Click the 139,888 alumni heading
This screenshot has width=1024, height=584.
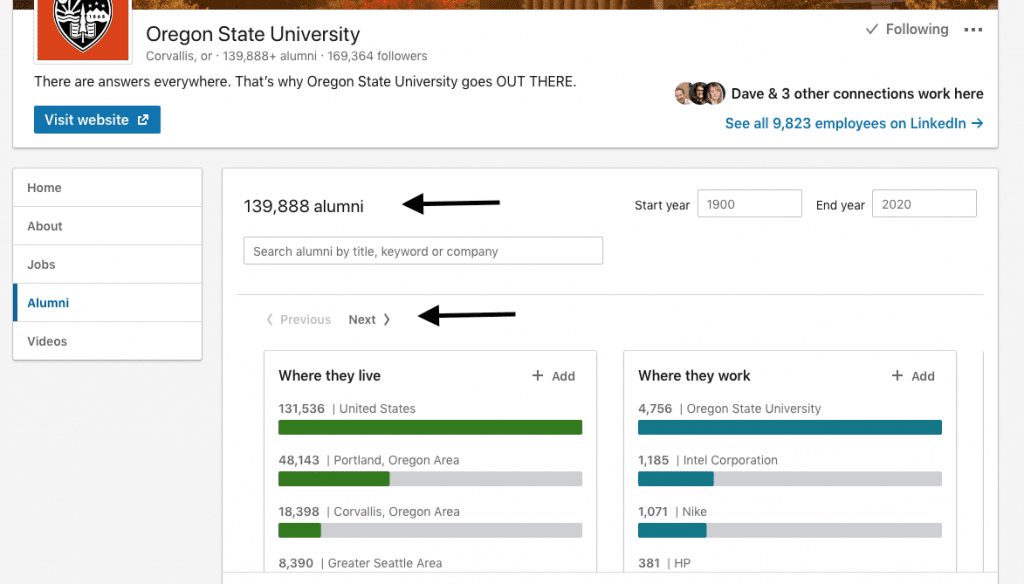pyautogui.click(x=304, y=206)
